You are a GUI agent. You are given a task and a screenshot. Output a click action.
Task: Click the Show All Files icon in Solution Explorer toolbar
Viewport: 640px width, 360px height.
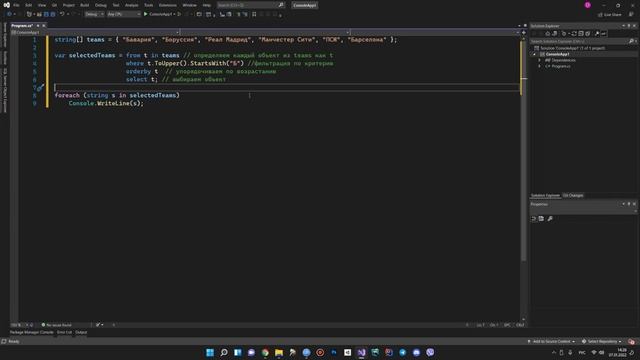[588, 33]
